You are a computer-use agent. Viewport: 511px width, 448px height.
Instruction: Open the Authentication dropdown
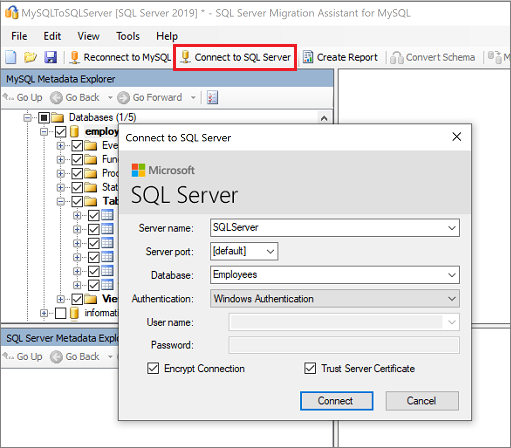click(x=452, y=299)
